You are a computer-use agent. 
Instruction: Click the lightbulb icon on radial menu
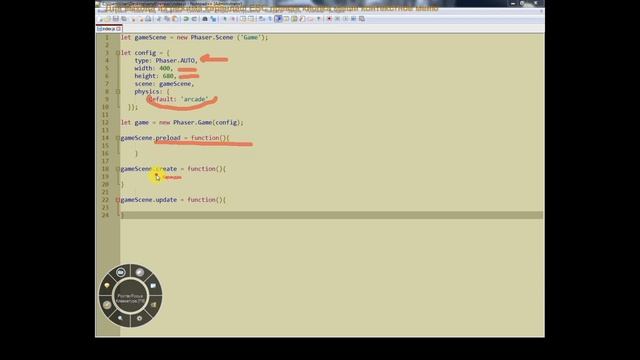point(107,285)
